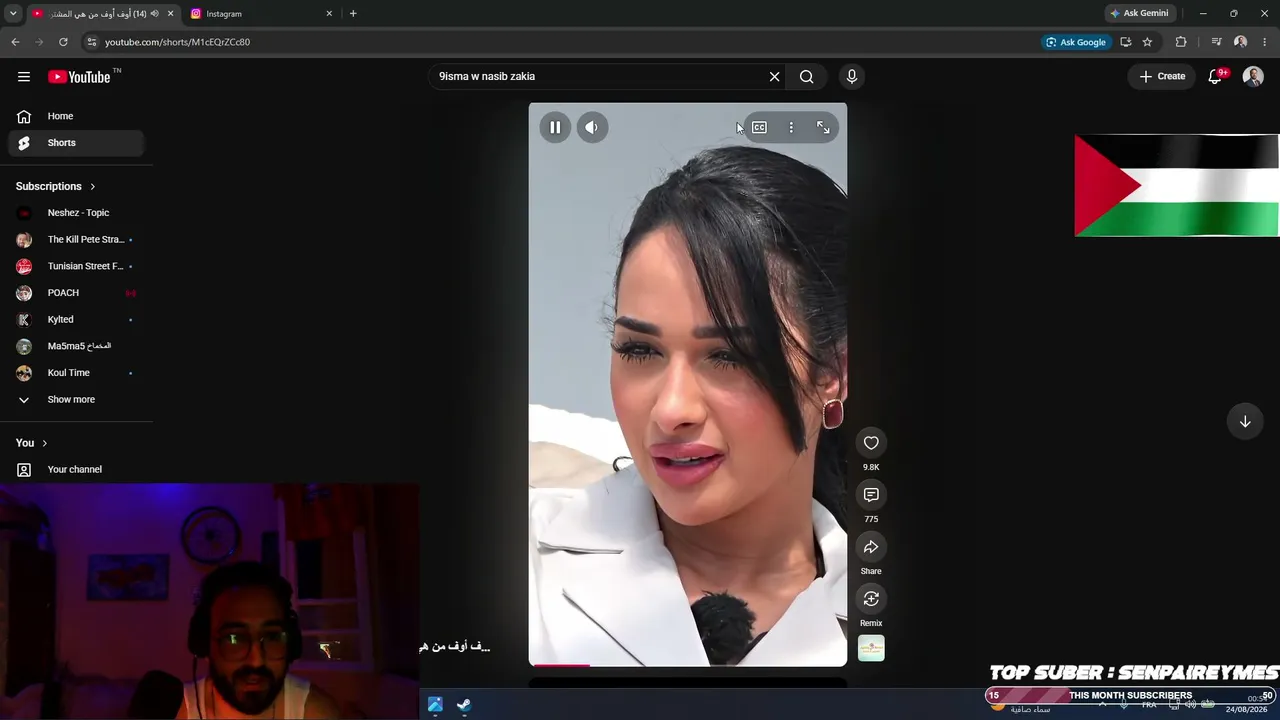Image resolution: width=1280 pixels, height=720 pixels.
Task: Mute the YouTube tab via speaker icon
Action: (156, 14)
